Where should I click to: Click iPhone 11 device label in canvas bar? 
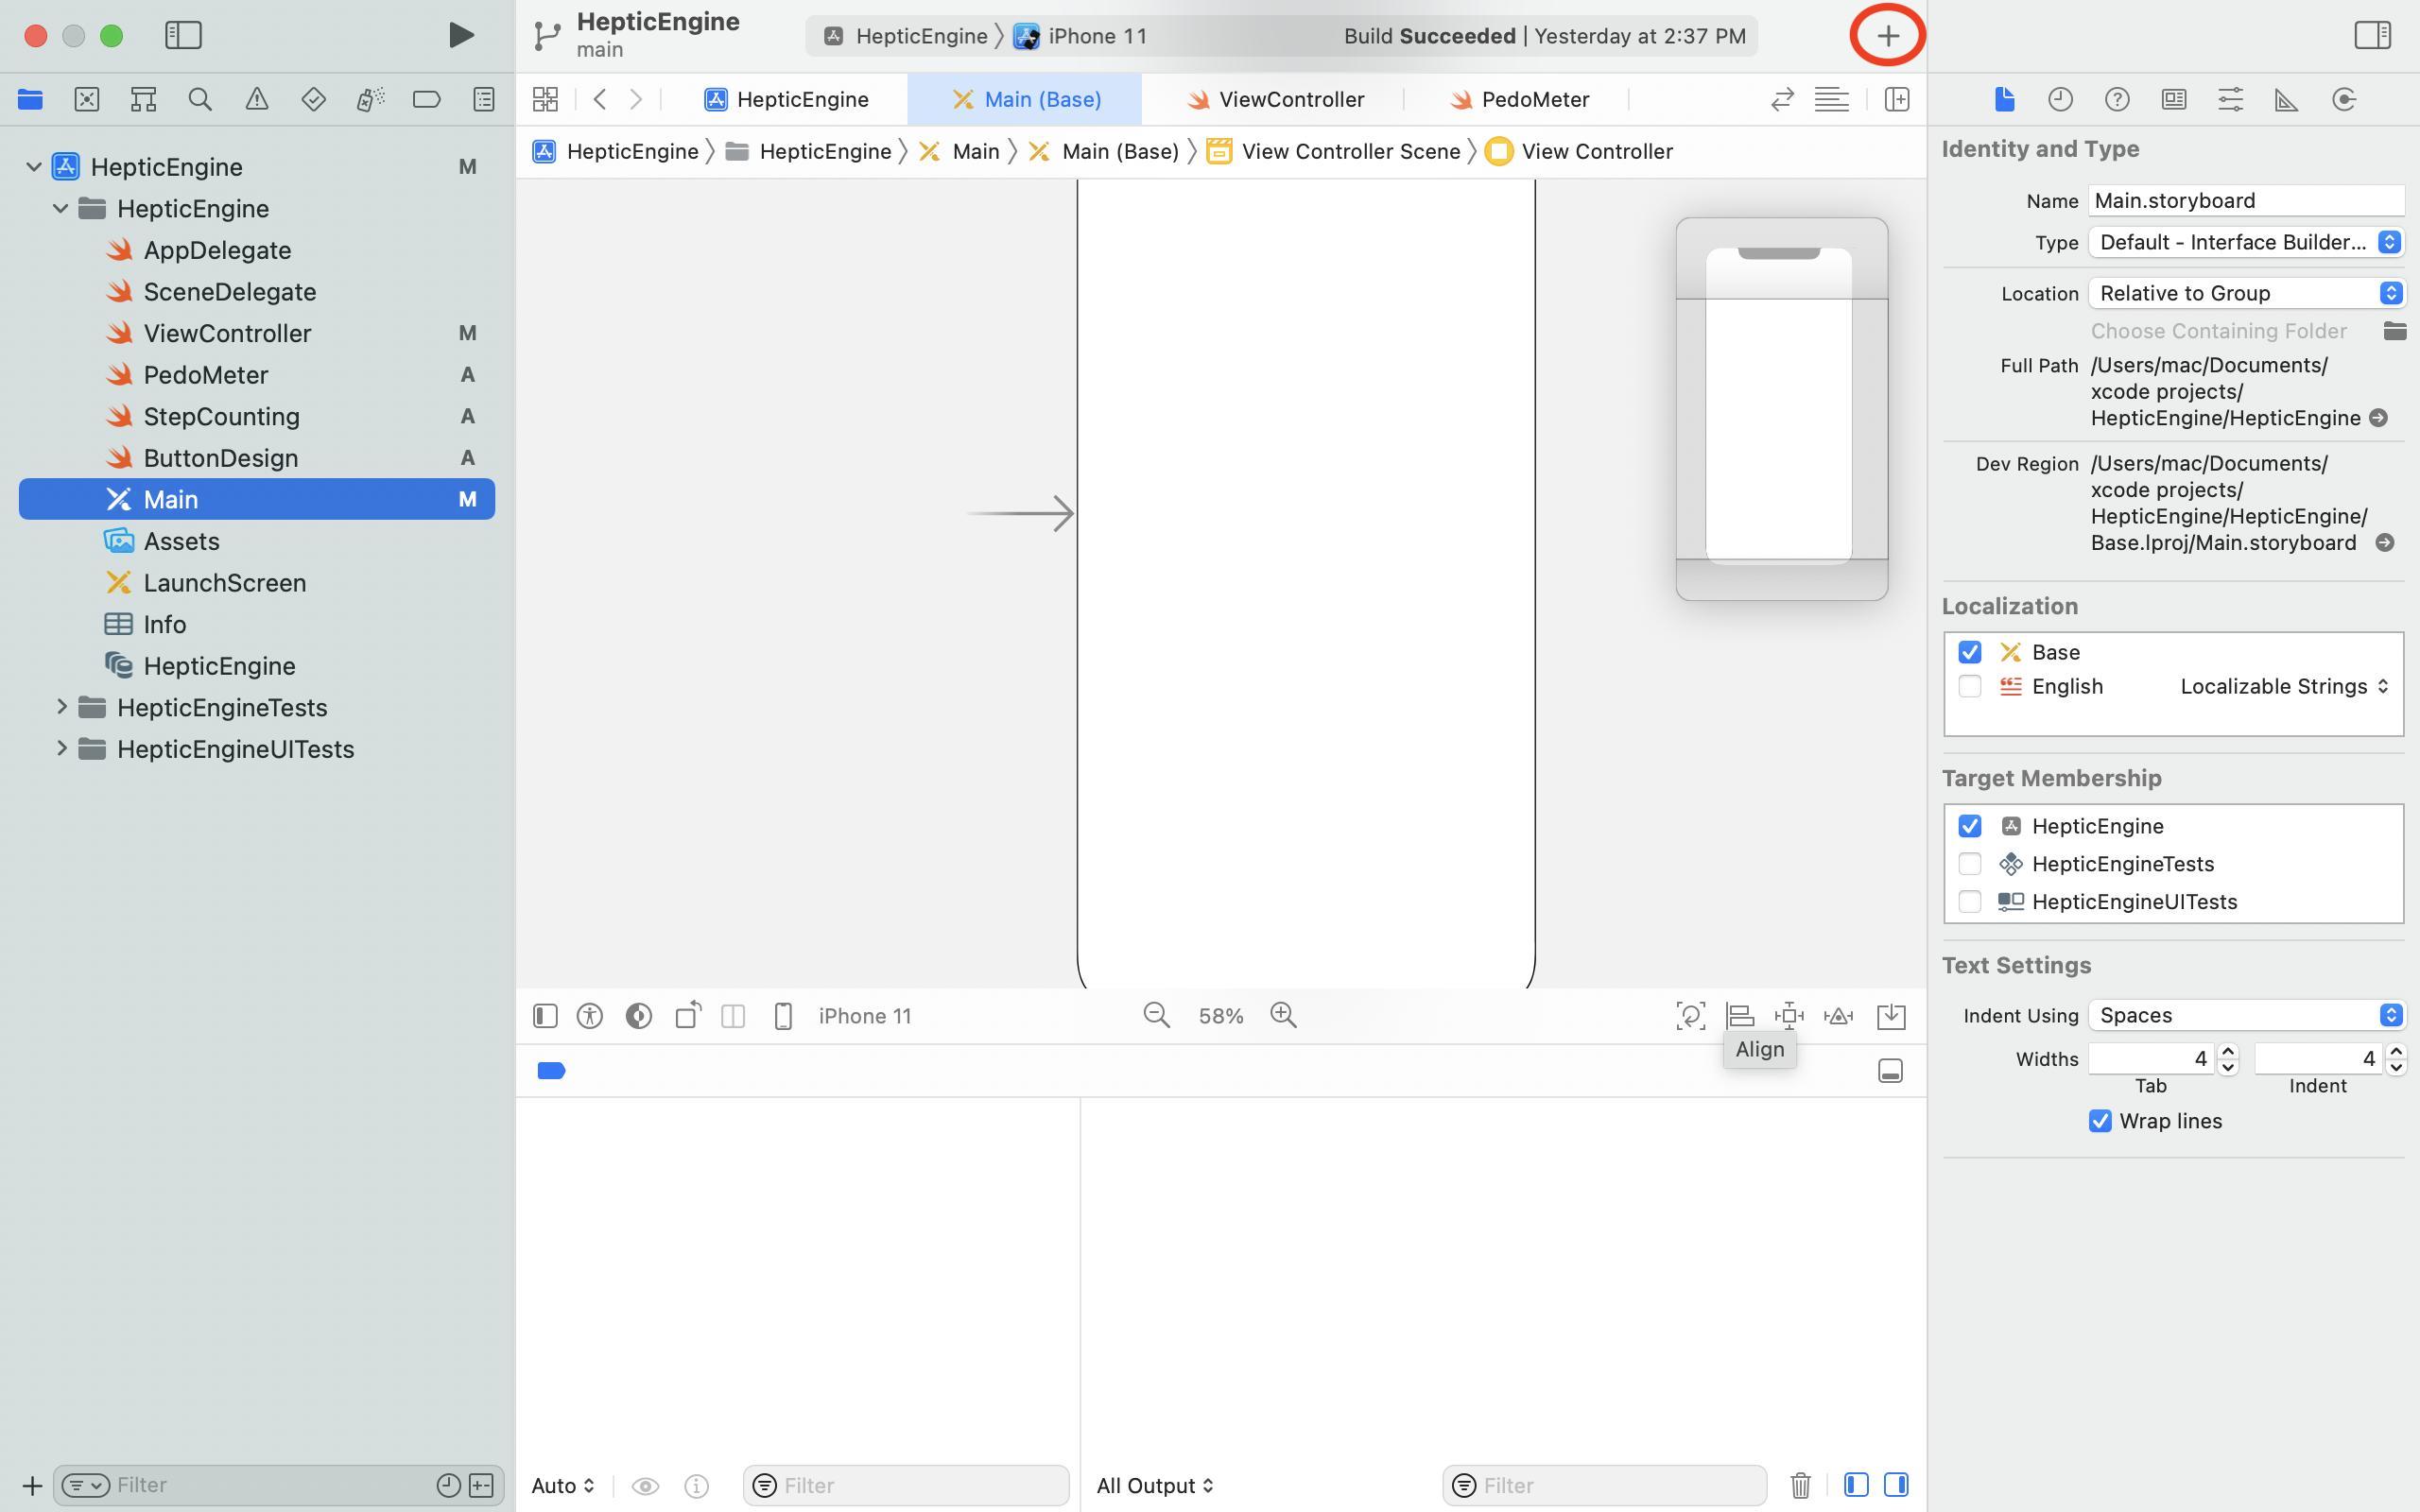(x=865, y=1016)
